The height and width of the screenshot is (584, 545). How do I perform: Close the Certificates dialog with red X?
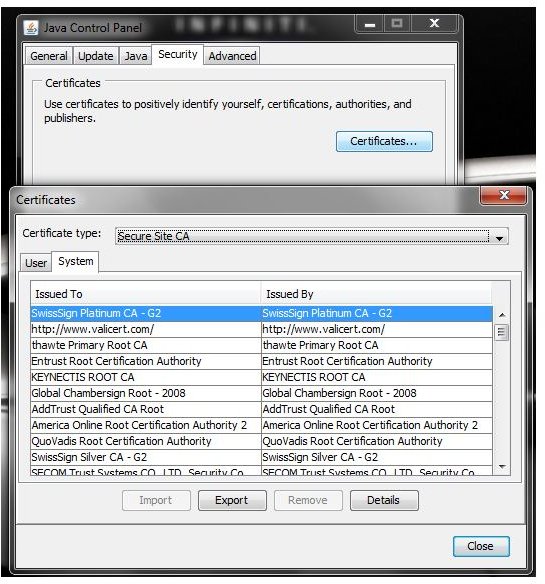504,195
